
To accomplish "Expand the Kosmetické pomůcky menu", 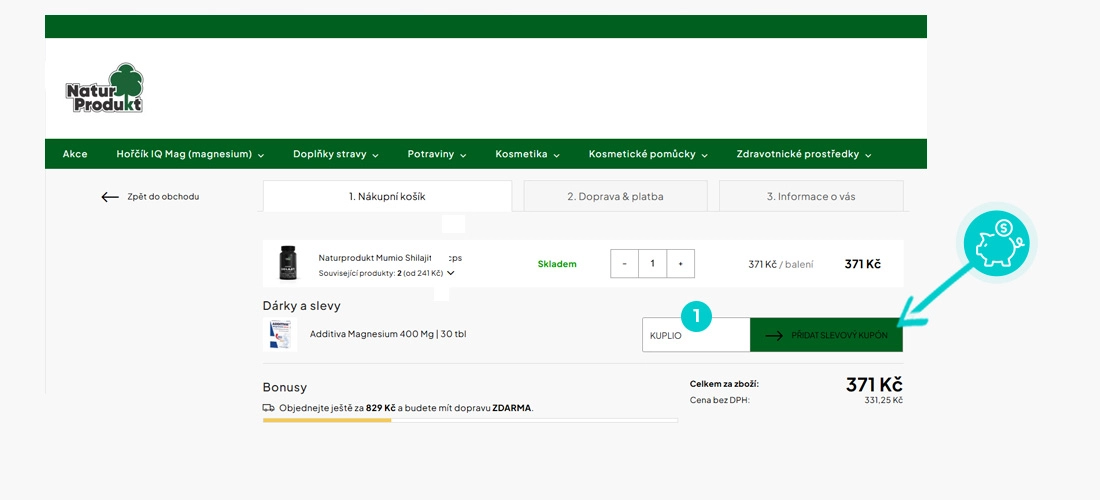I will pyautogui.click(x=648, y=154).
